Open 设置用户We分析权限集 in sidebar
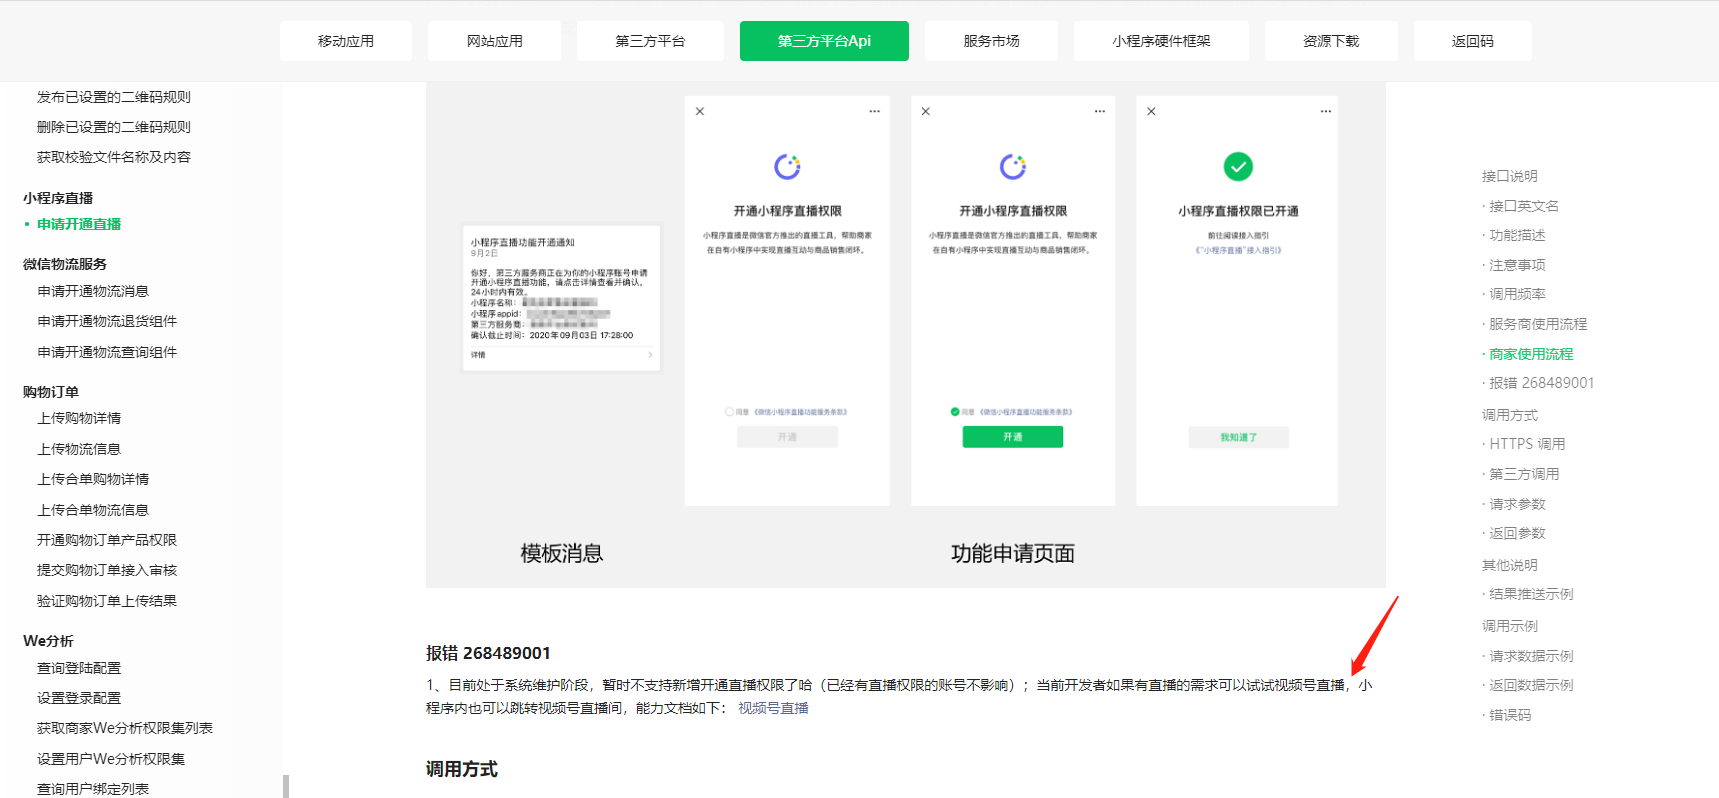The width and height of the screenshot is (1719, 798). click(x=111, y=759)
